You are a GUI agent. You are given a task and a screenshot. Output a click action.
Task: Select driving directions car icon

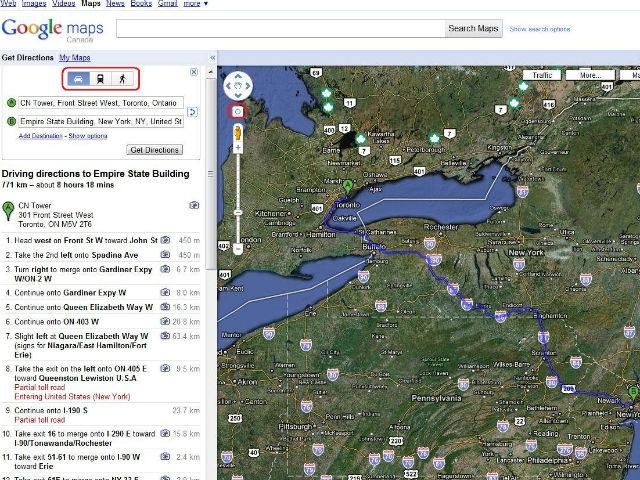pyautogui.click(x=79, y=77)
